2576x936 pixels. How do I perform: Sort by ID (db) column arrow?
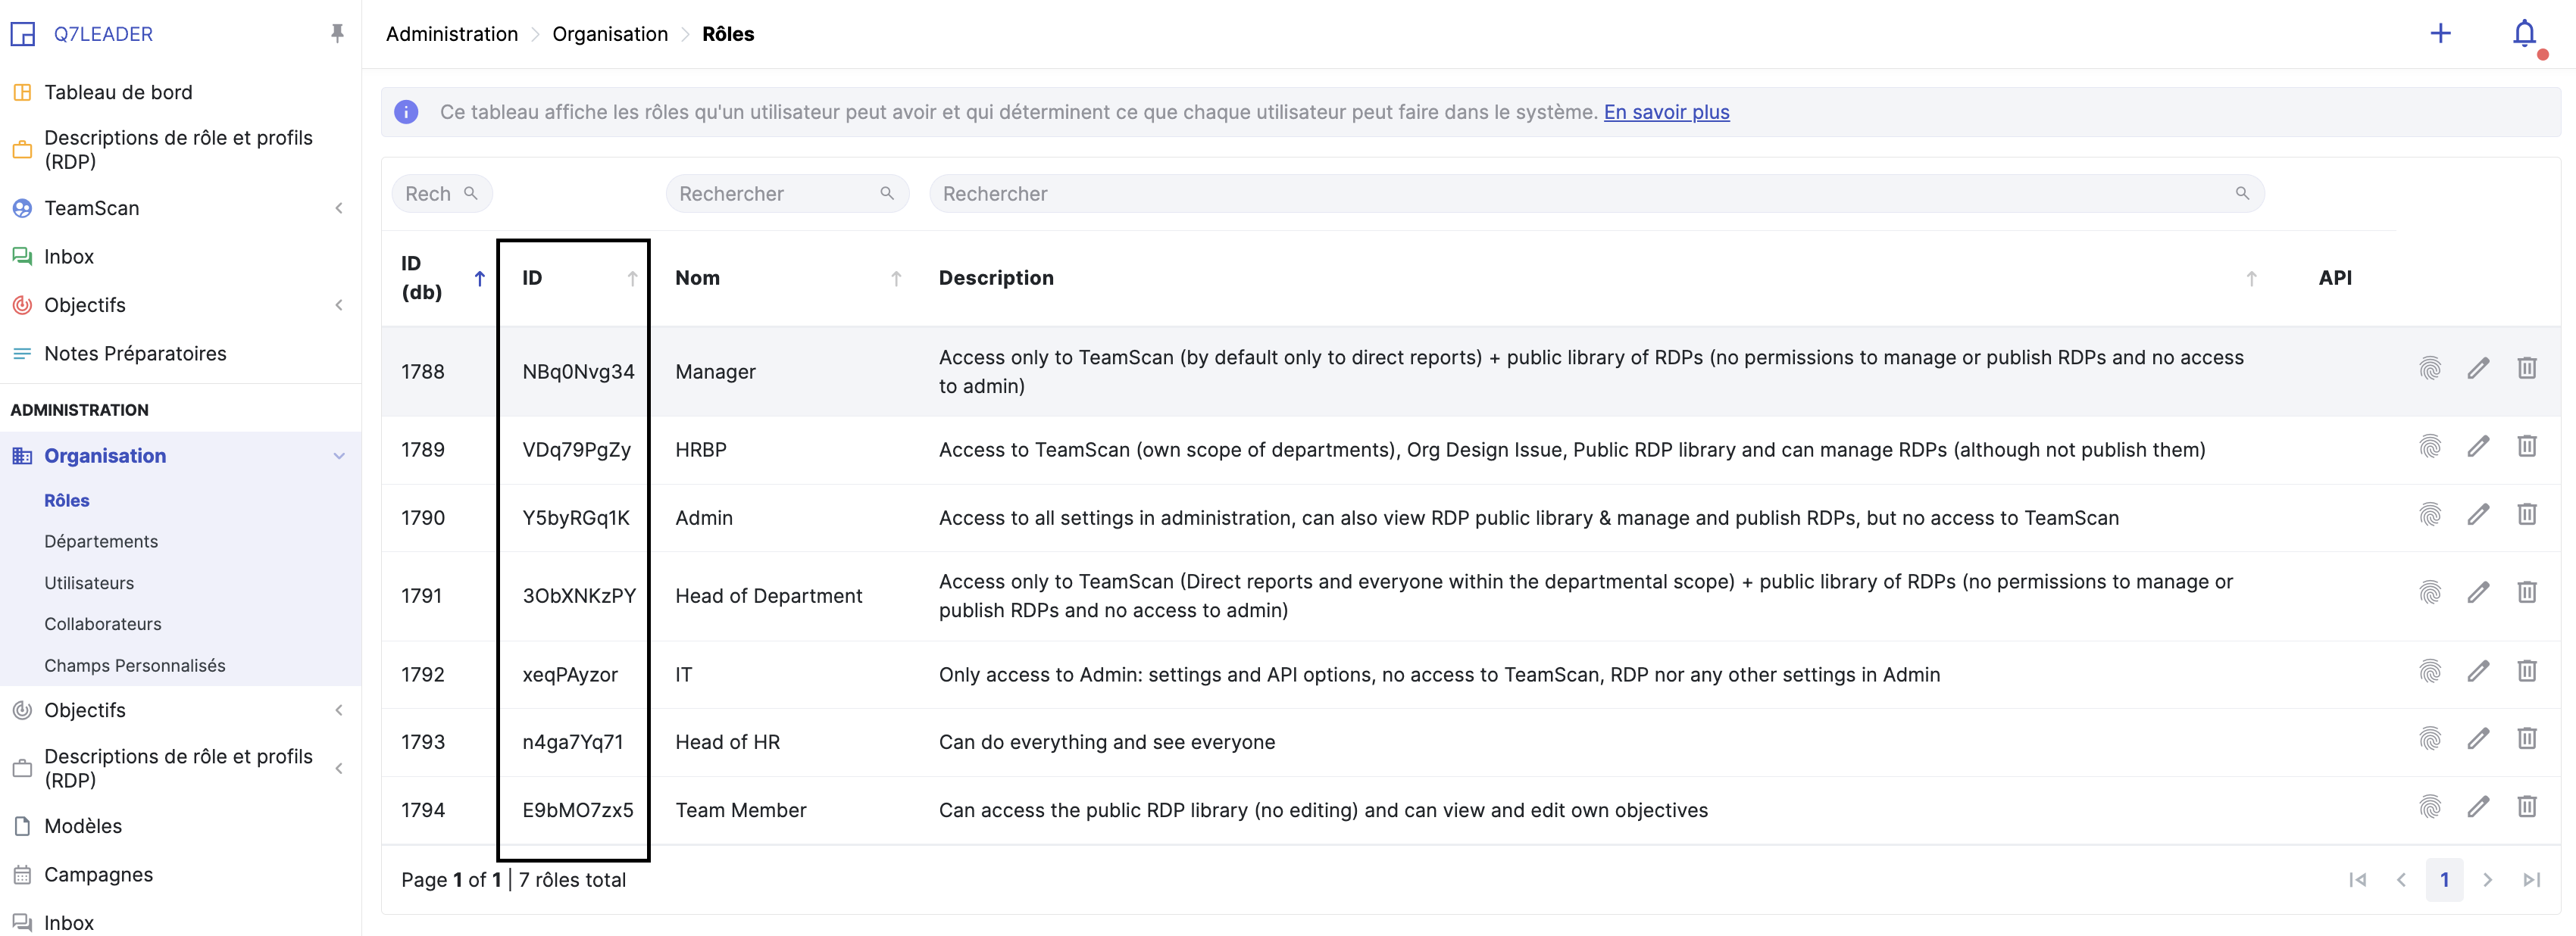click(480, 278)
